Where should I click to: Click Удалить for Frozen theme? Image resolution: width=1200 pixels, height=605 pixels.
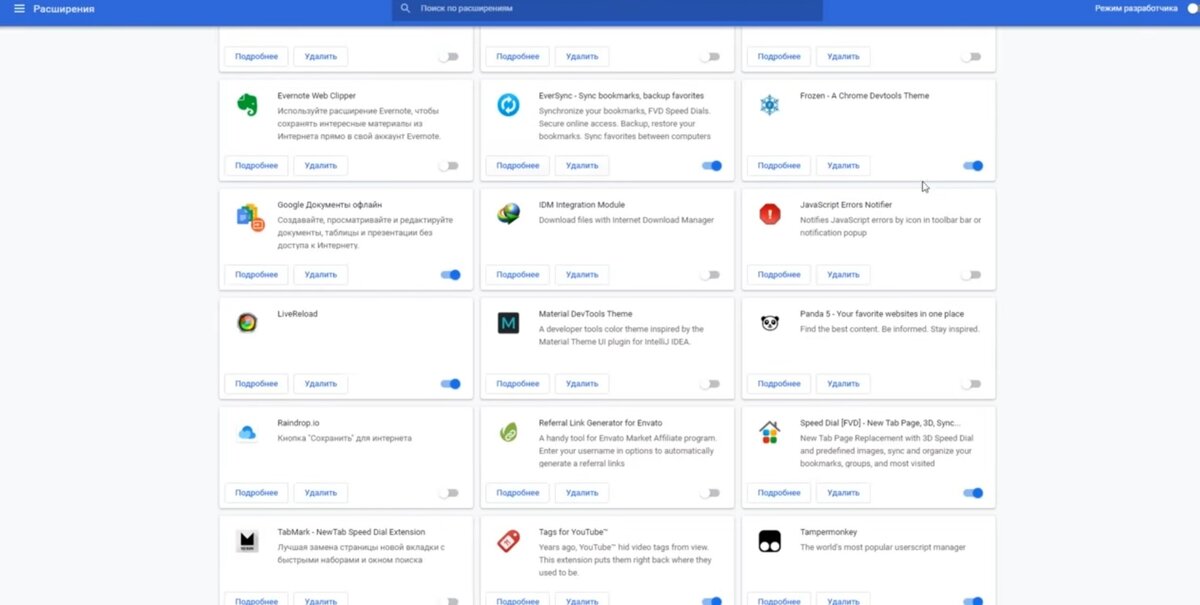(843, 166)
